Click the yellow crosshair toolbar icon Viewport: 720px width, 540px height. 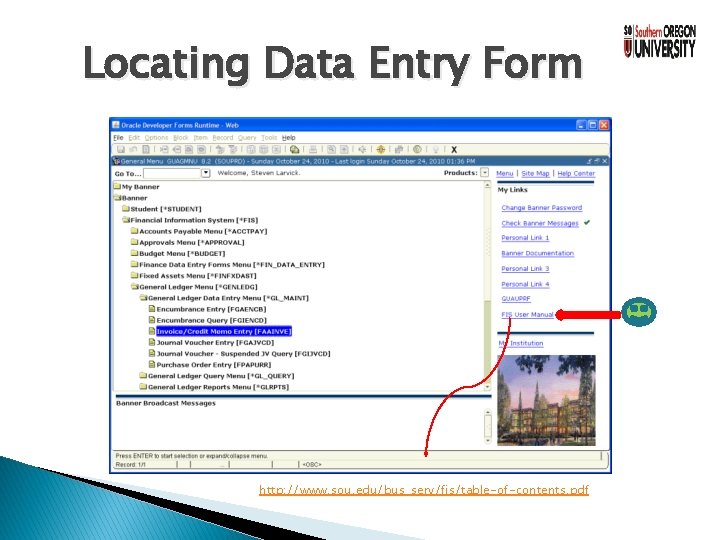click(x=380, y=149)
